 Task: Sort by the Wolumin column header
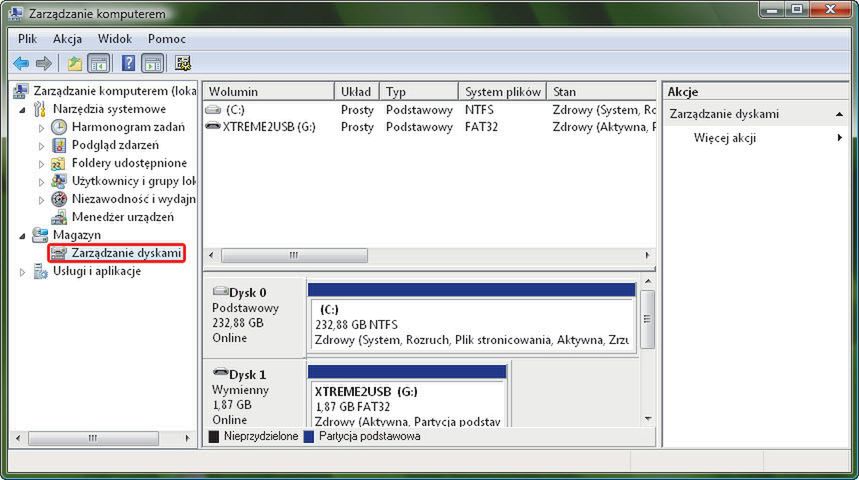pyautogui.click(x=268, y=92)
